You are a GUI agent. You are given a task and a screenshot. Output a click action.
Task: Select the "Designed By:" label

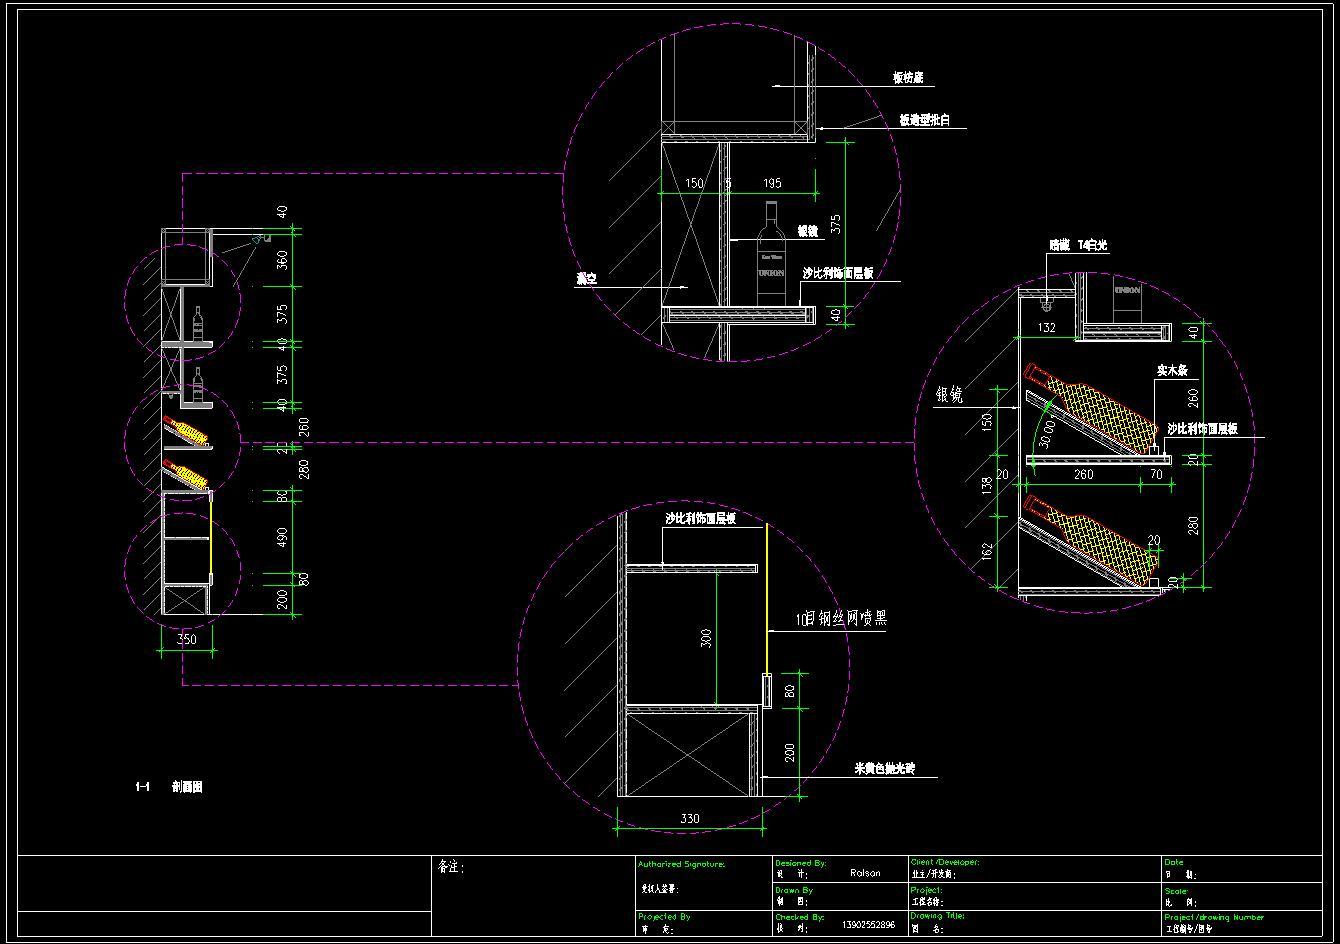coord(800,862)
